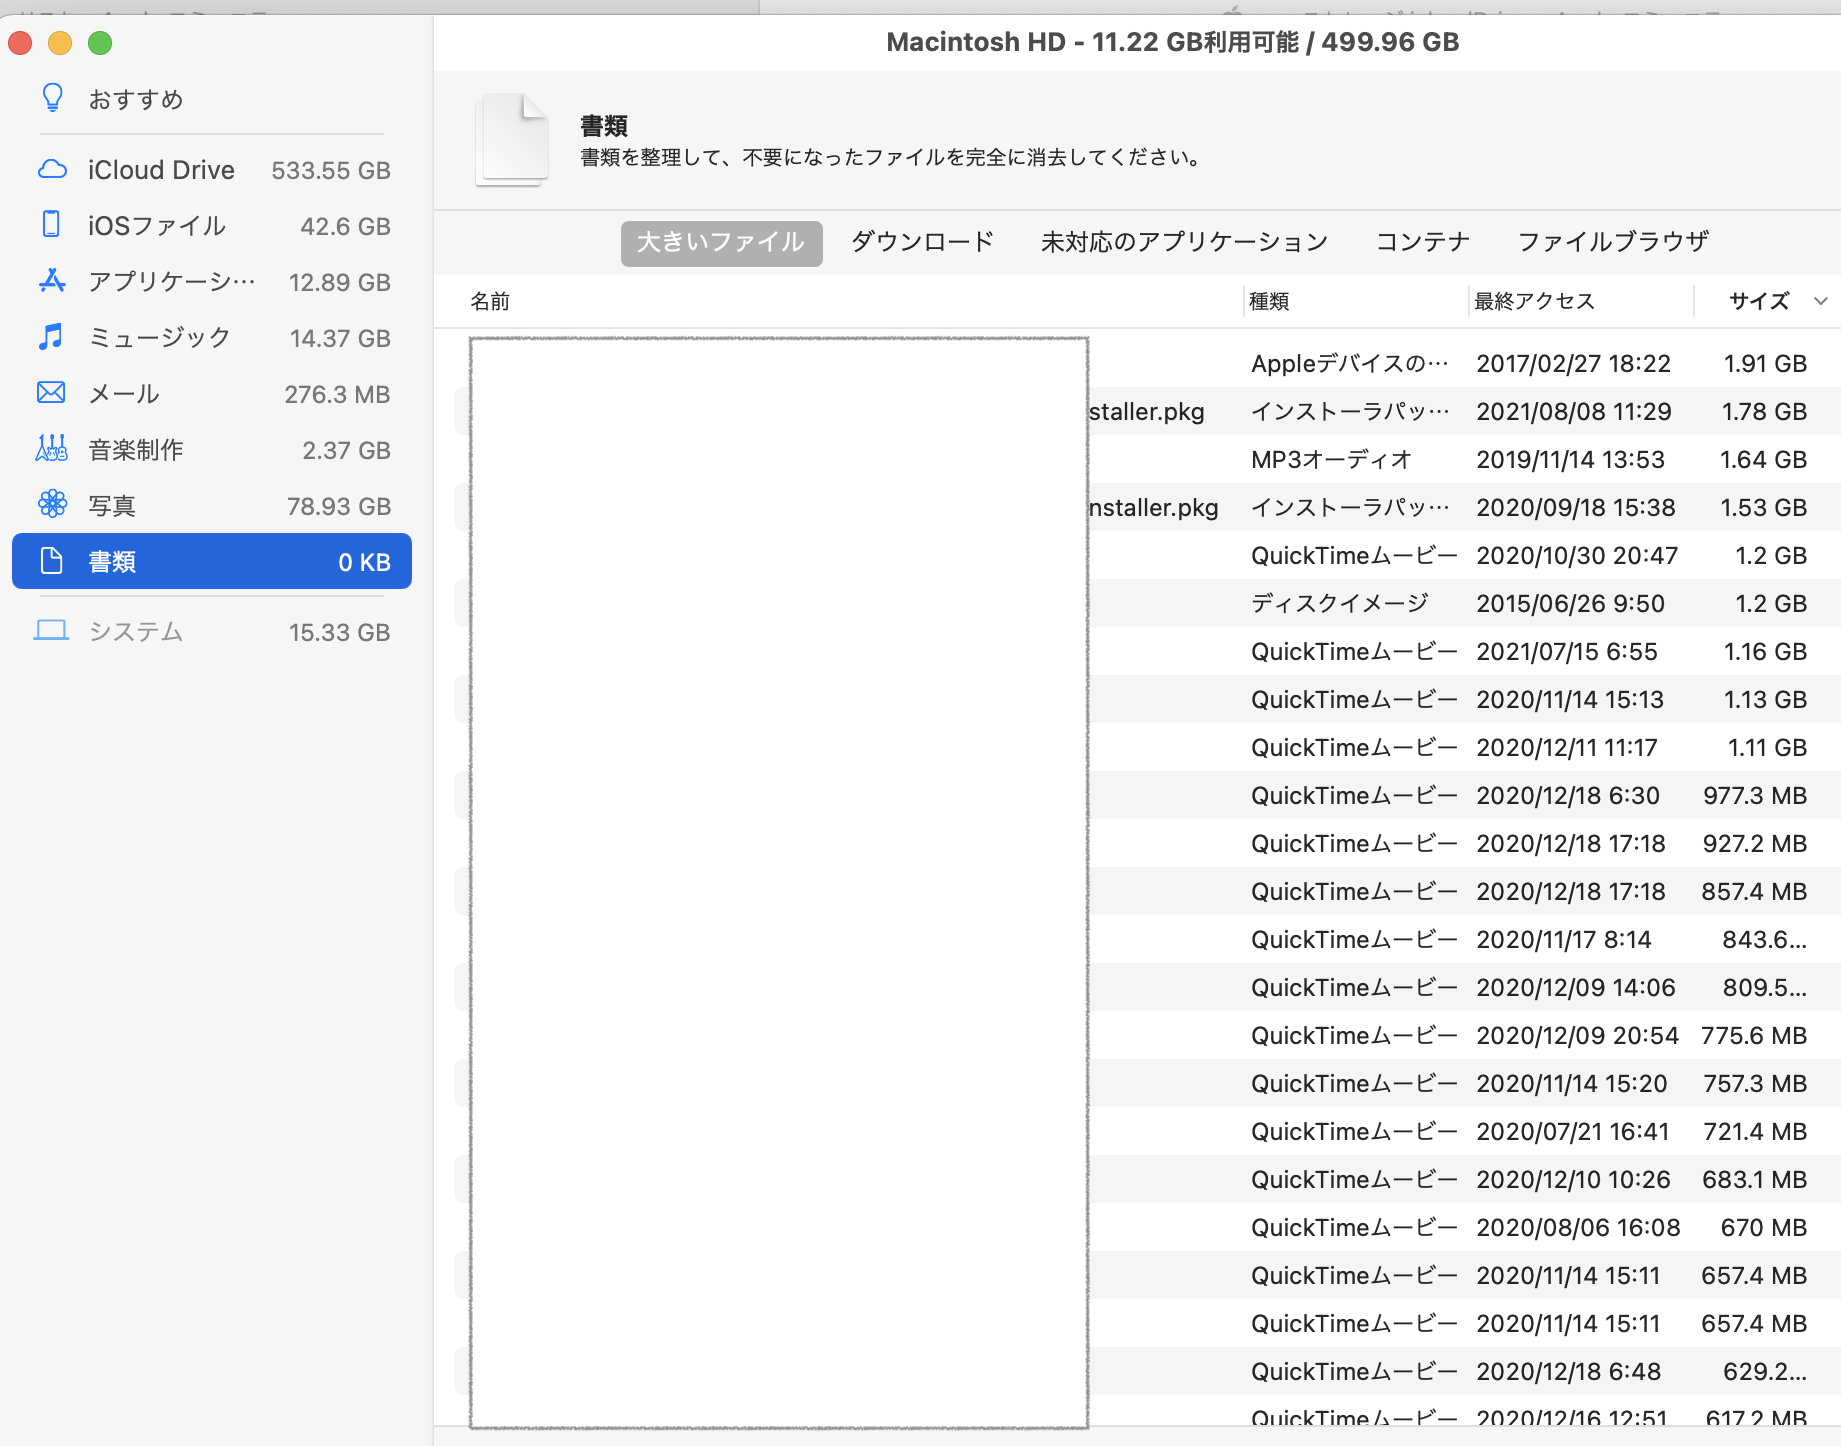Toggle sort order with サイズ chevron
The height and width of the screenshot is (1446, 1841).
click(1820, 301)
